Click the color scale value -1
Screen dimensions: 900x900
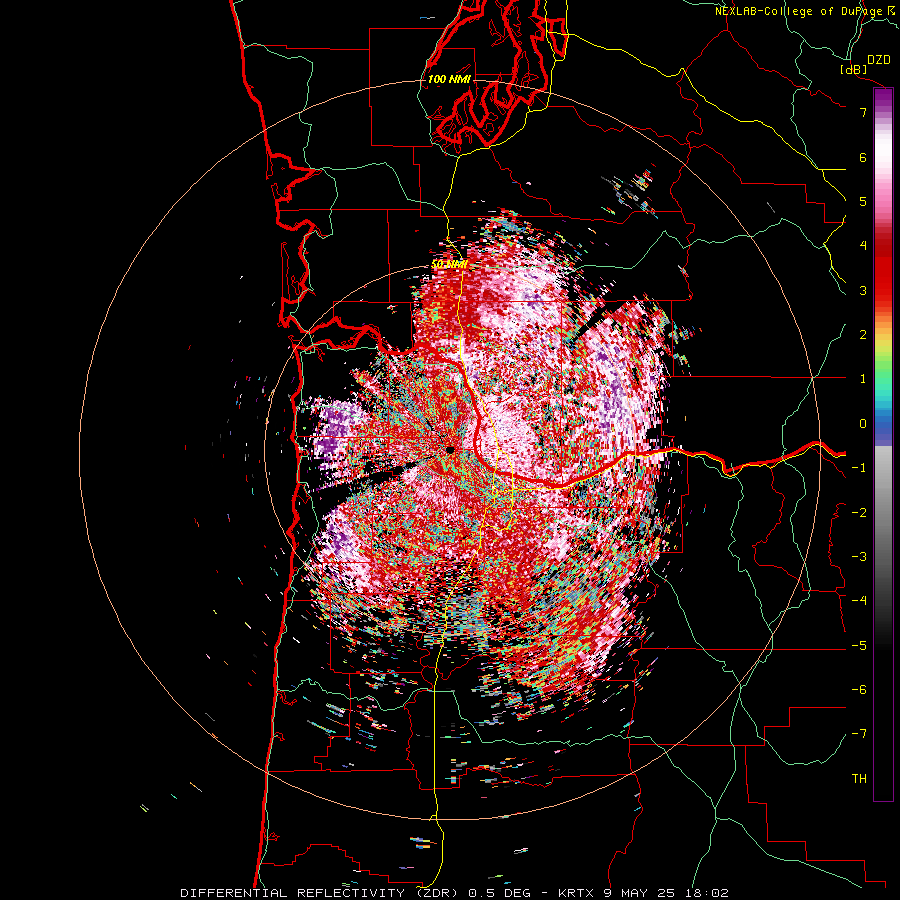(x=859, y=468)
